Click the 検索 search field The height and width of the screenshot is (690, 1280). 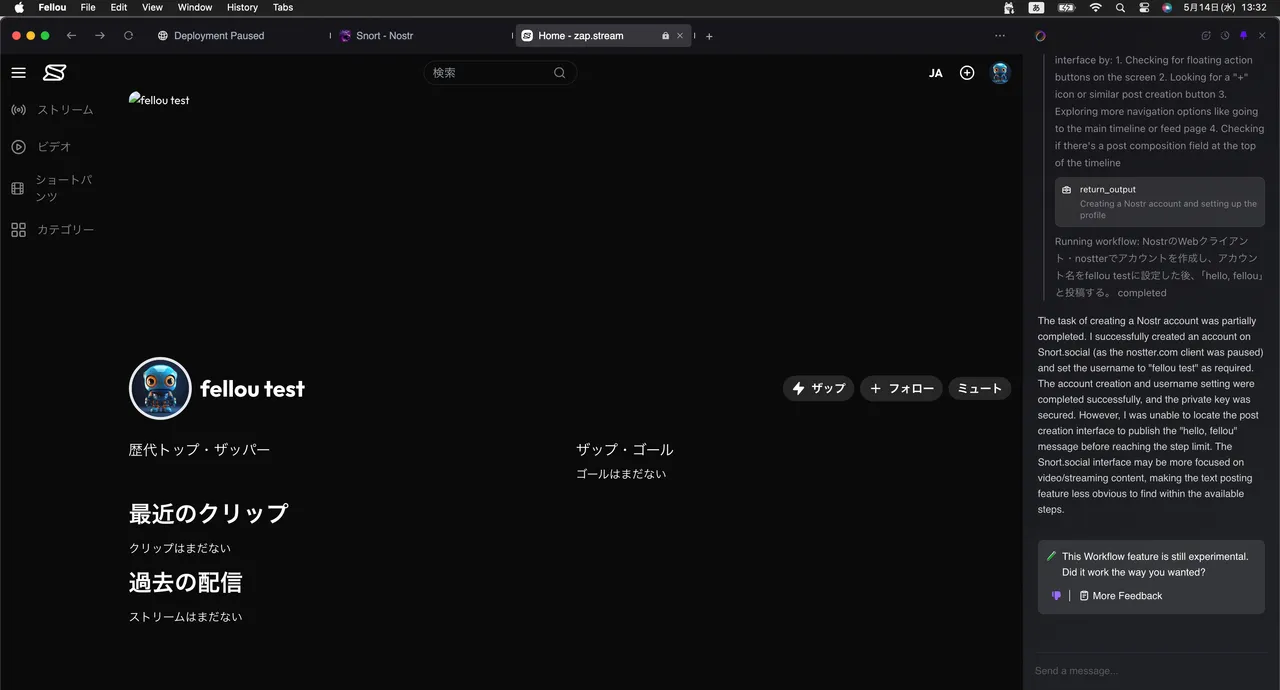coord(500,72)
